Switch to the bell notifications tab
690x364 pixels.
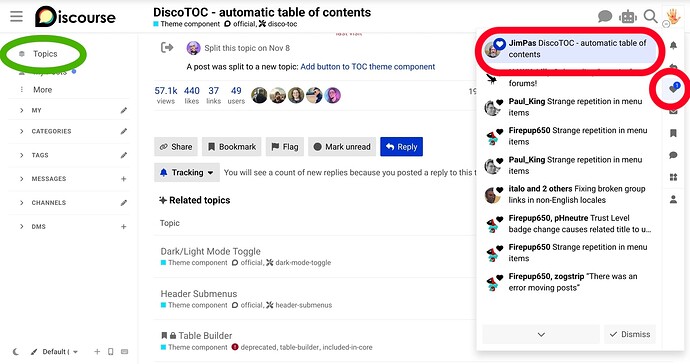click(673, 45)
